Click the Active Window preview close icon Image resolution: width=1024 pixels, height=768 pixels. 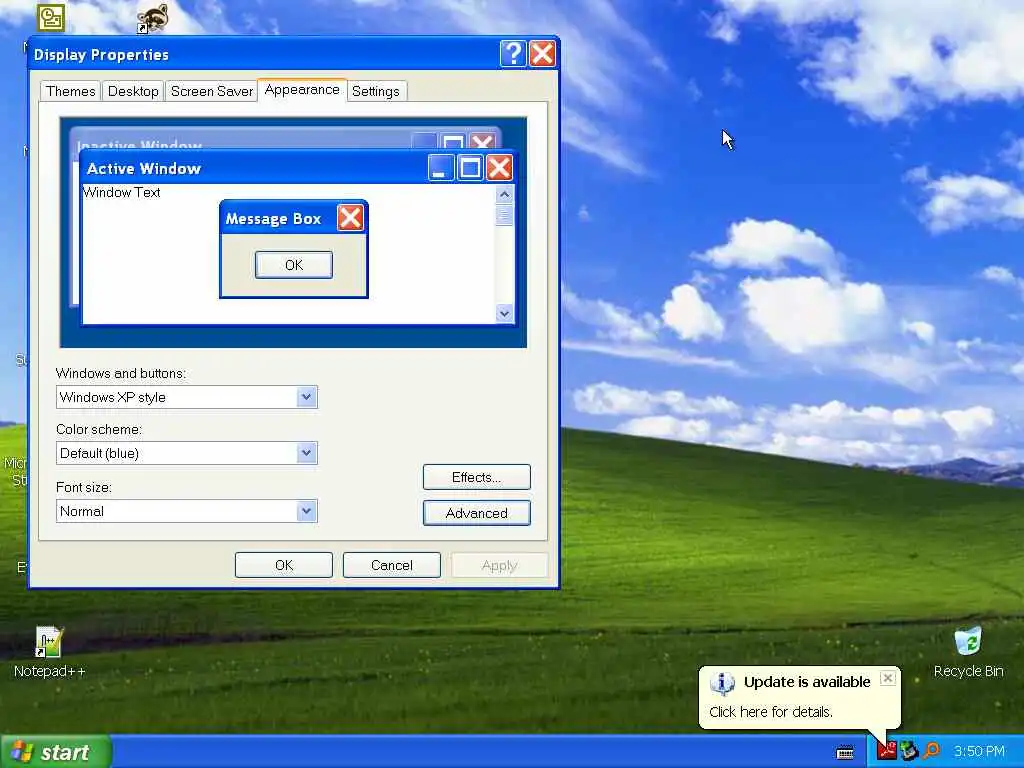[x=500, y=168]
